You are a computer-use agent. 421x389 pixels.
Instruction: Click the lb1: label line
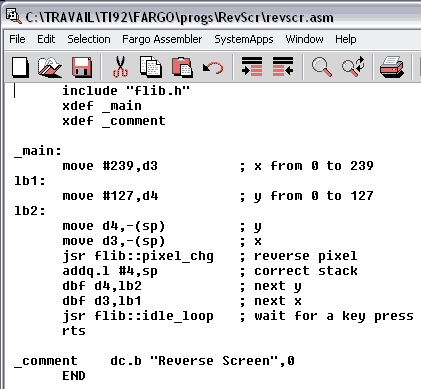tap(30, 181)
